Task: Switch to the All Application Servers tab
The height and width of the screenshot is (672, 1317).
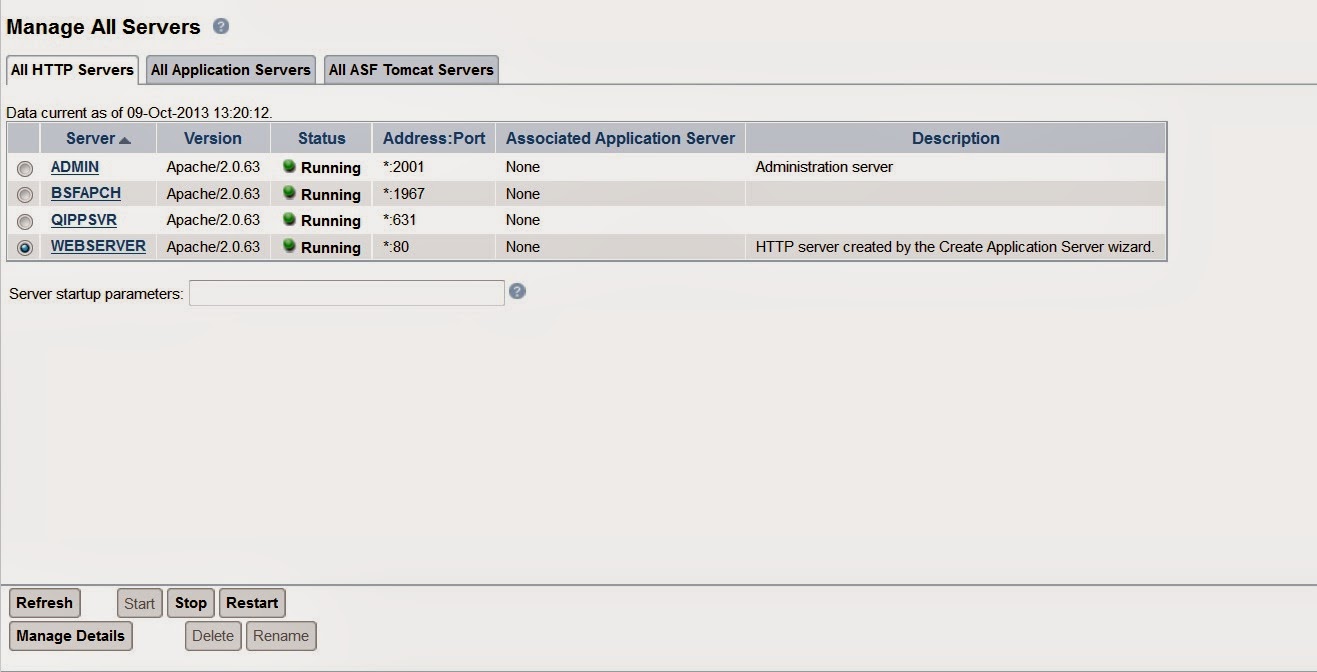Action: pos(230,69)
